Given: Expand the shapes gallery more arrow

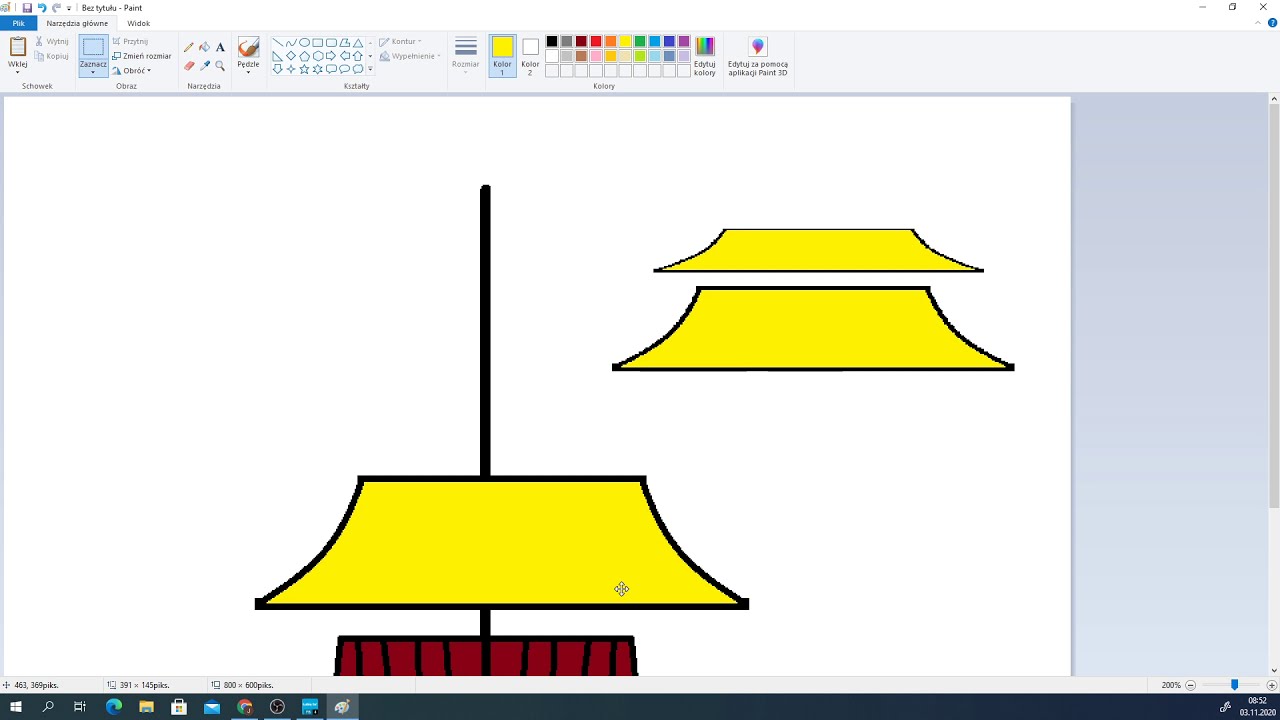Looking at the screenshot, I should 370,69.
